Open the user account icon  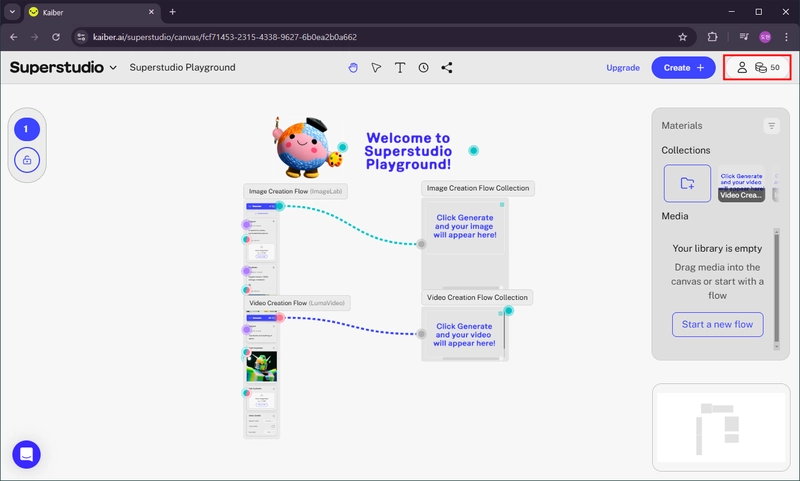tap(742, 67)
